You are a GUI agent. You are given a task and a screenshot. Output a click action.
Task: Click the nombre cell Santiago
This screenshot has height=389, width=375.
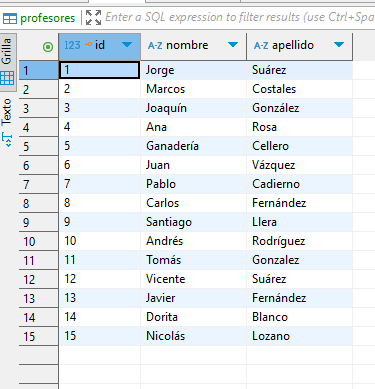click(x=193, y=222)
